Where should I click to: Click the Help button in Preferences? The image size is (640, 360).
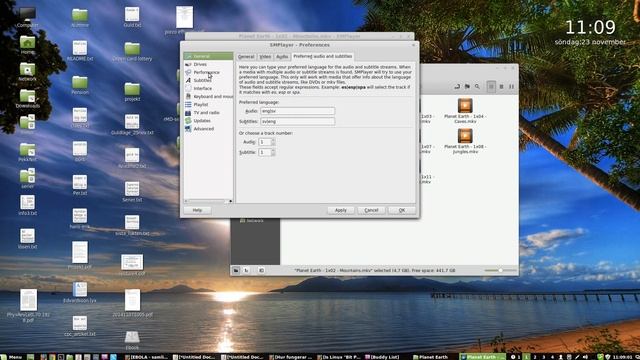pyautogui.click(x=197, y=210)
